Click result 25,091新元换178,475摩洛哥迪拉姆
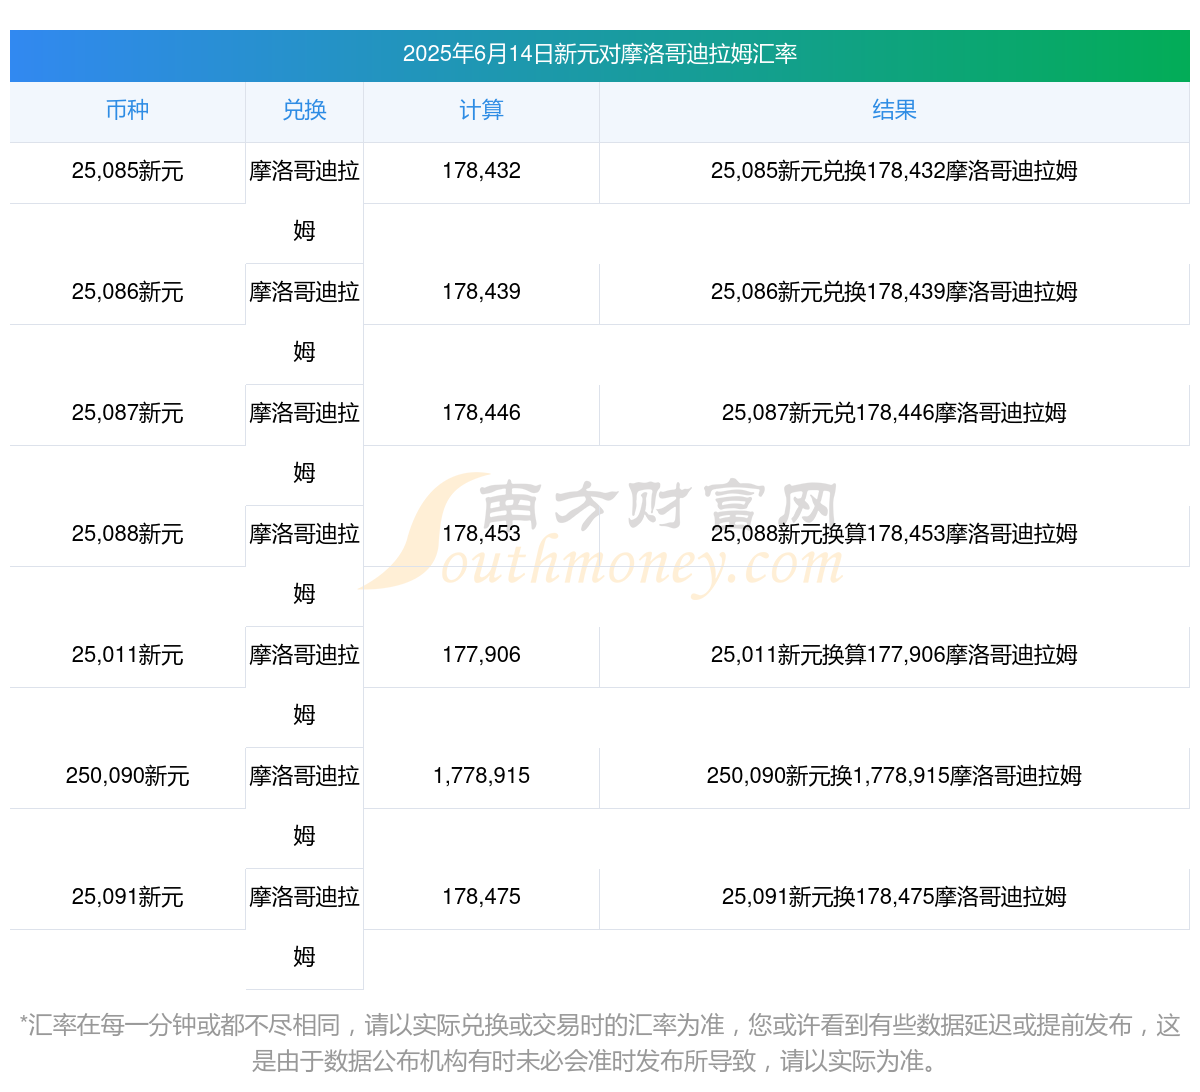 pos(894,897)
